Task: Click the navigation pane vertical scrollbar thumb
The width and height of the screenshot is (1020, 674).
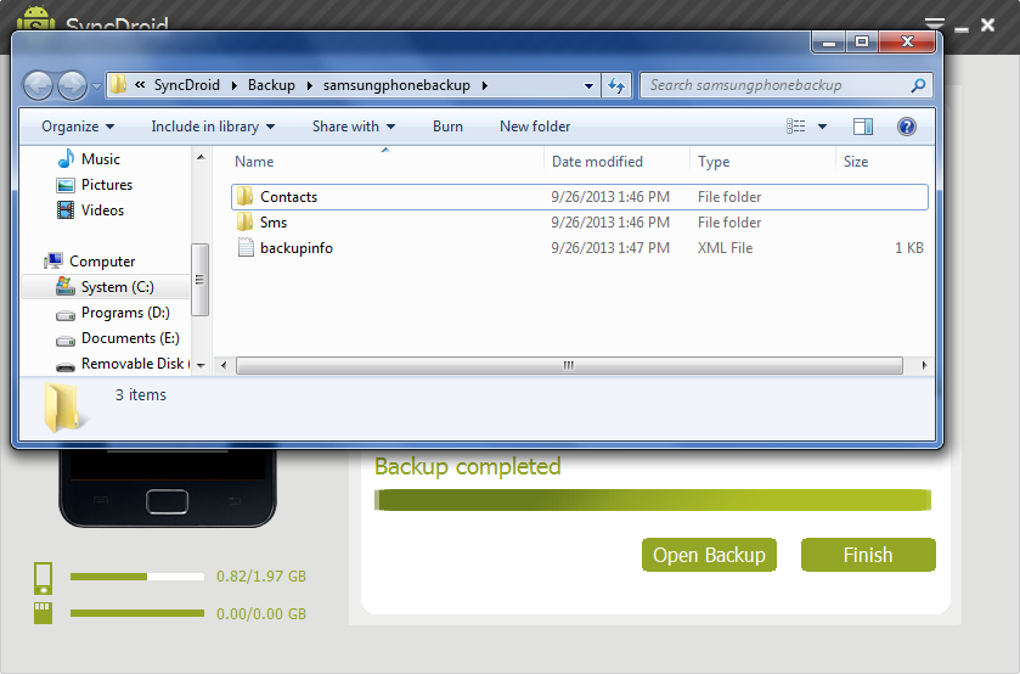Action: click(x=200, y=280)
